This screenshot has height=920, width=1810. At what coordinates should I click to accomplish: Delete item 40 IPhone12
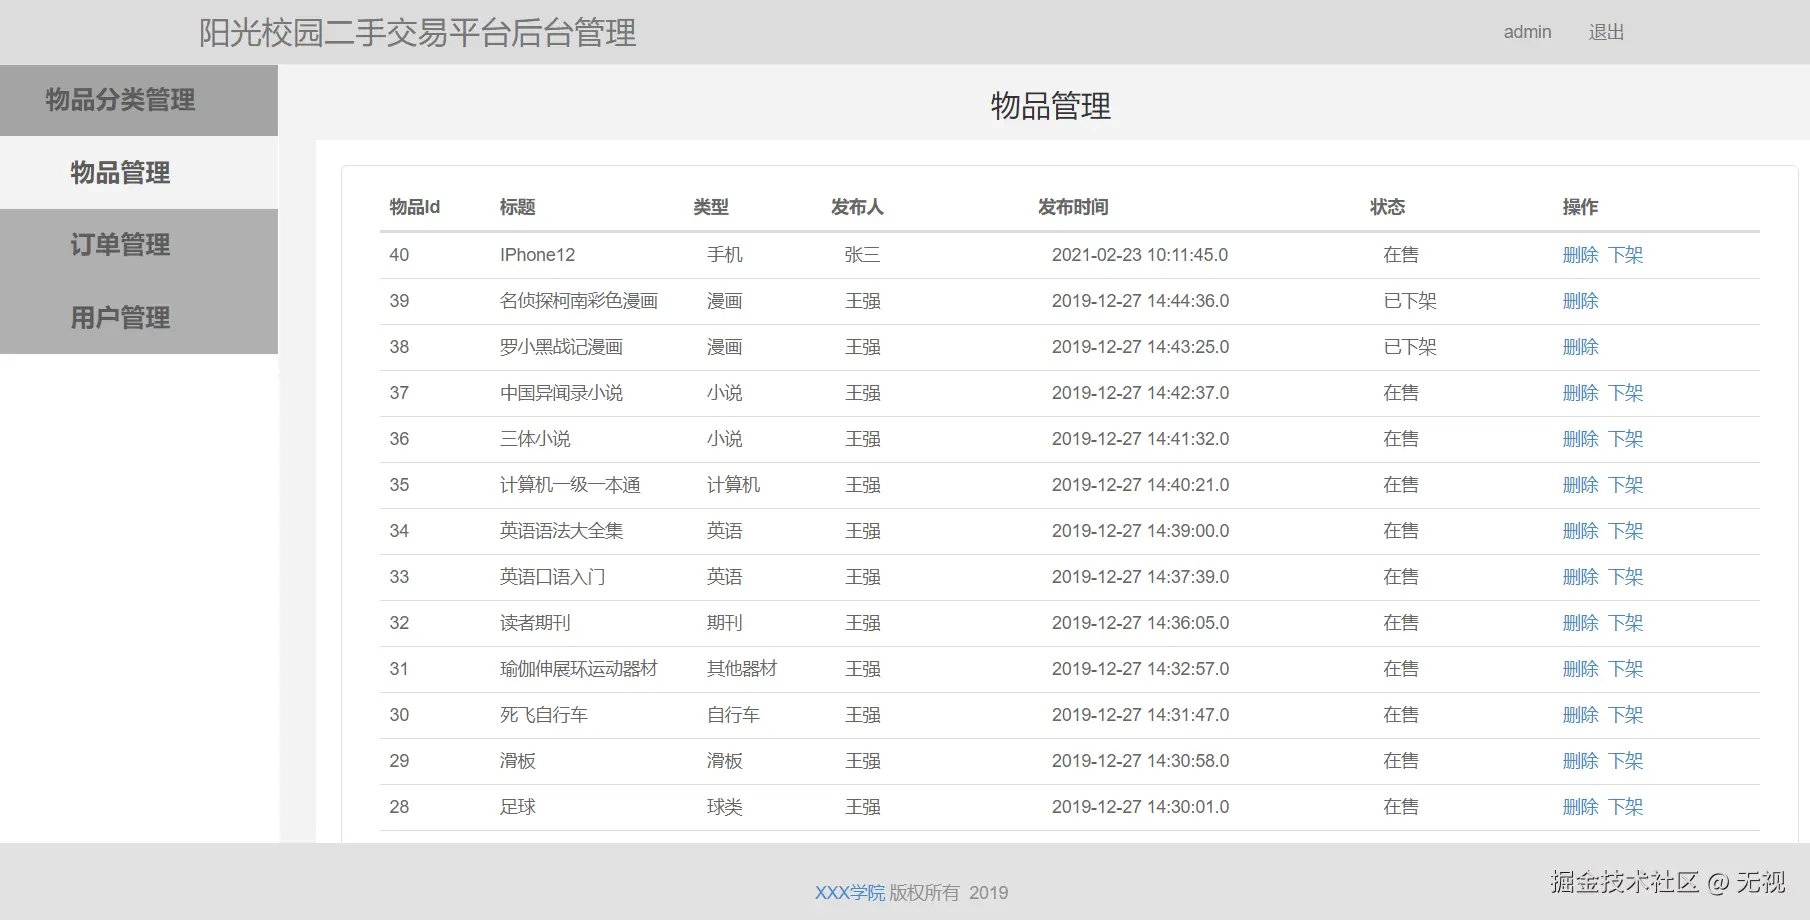coord(1580,255)
